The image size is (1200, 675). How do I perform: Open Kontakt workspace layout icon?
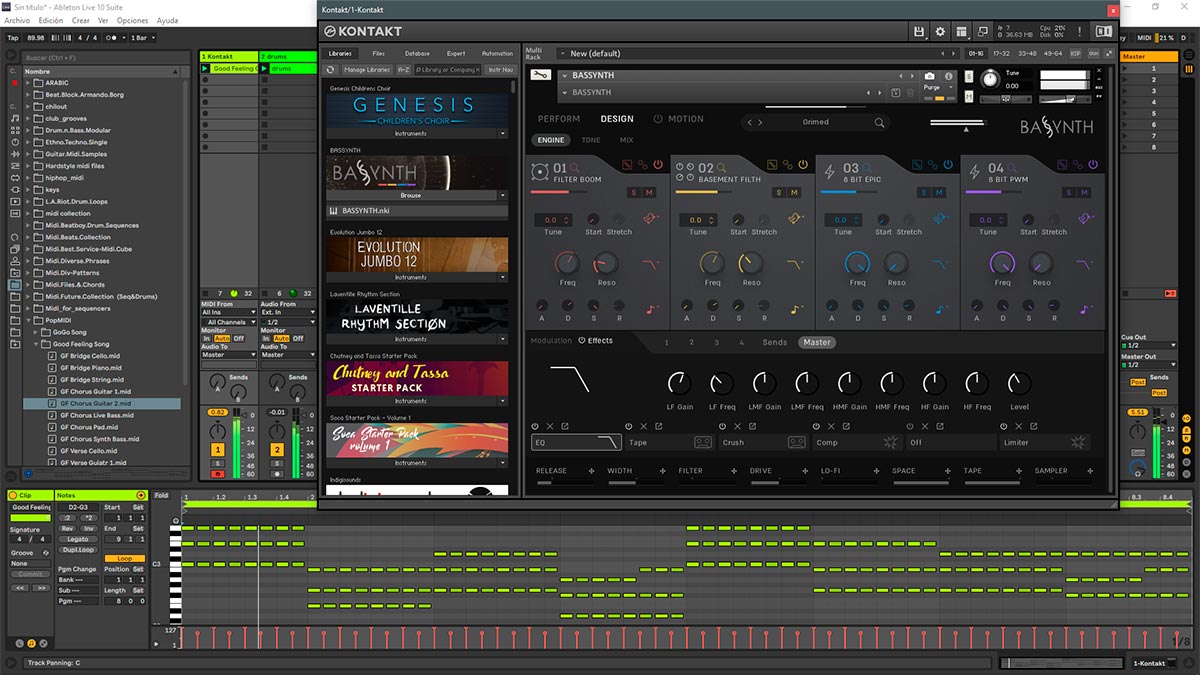pos(961,32)
